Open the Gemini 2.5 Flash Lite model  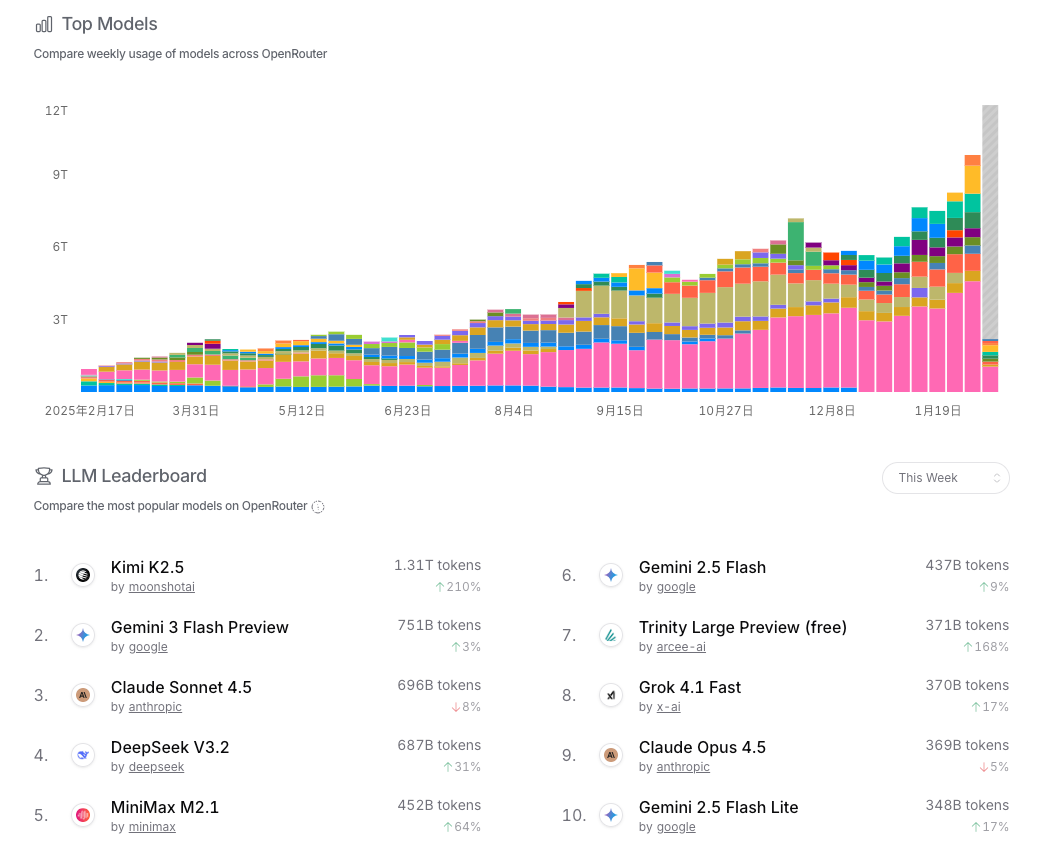718,808
